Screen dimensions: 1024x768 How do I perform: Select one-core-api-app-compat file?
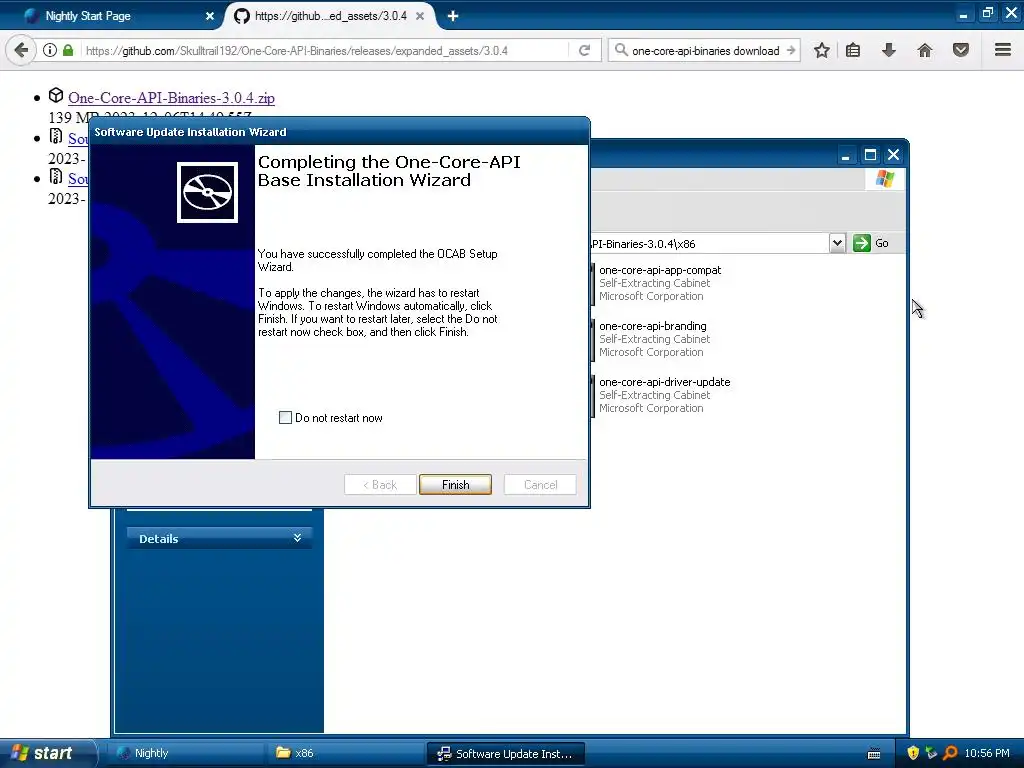tap(660, 283)
